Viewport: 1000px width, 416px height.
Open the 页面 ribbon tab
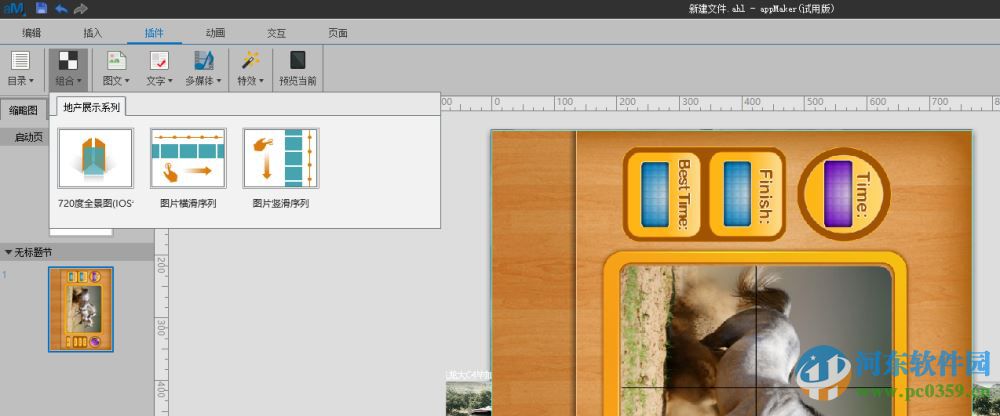(337, 33)
